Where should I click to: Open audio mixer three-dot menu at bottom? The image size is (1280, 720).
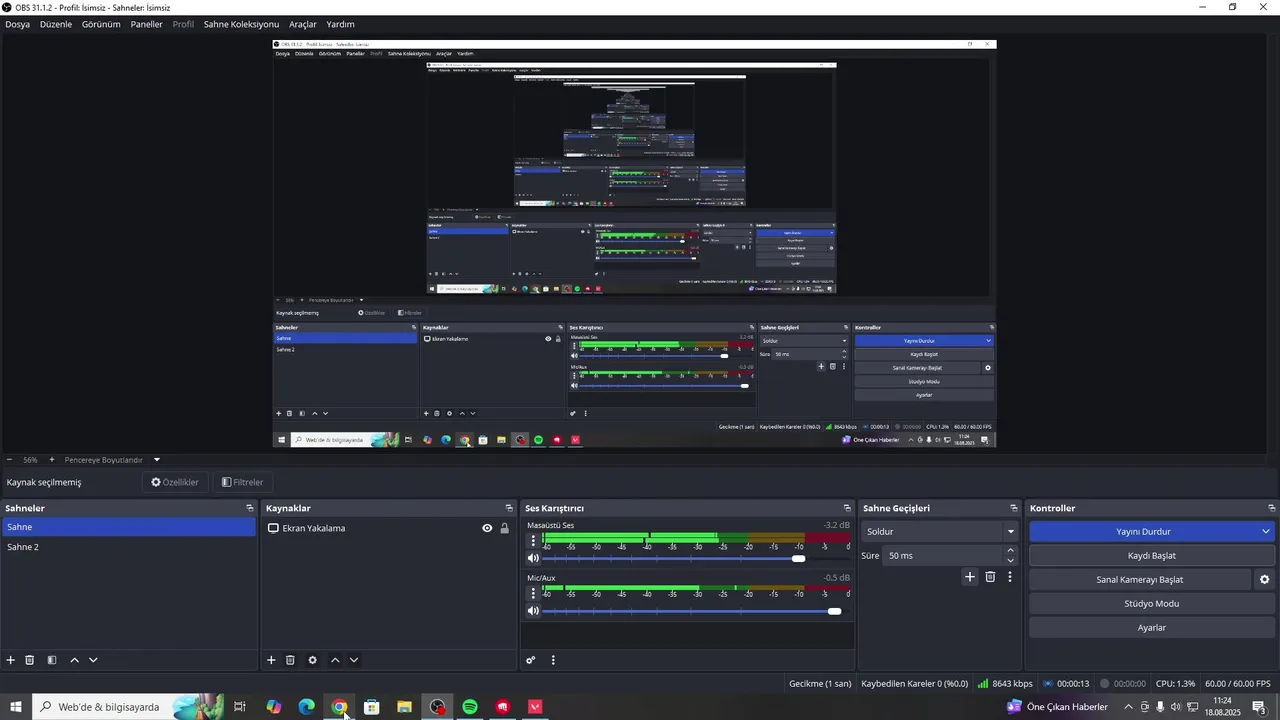(553, 660)
